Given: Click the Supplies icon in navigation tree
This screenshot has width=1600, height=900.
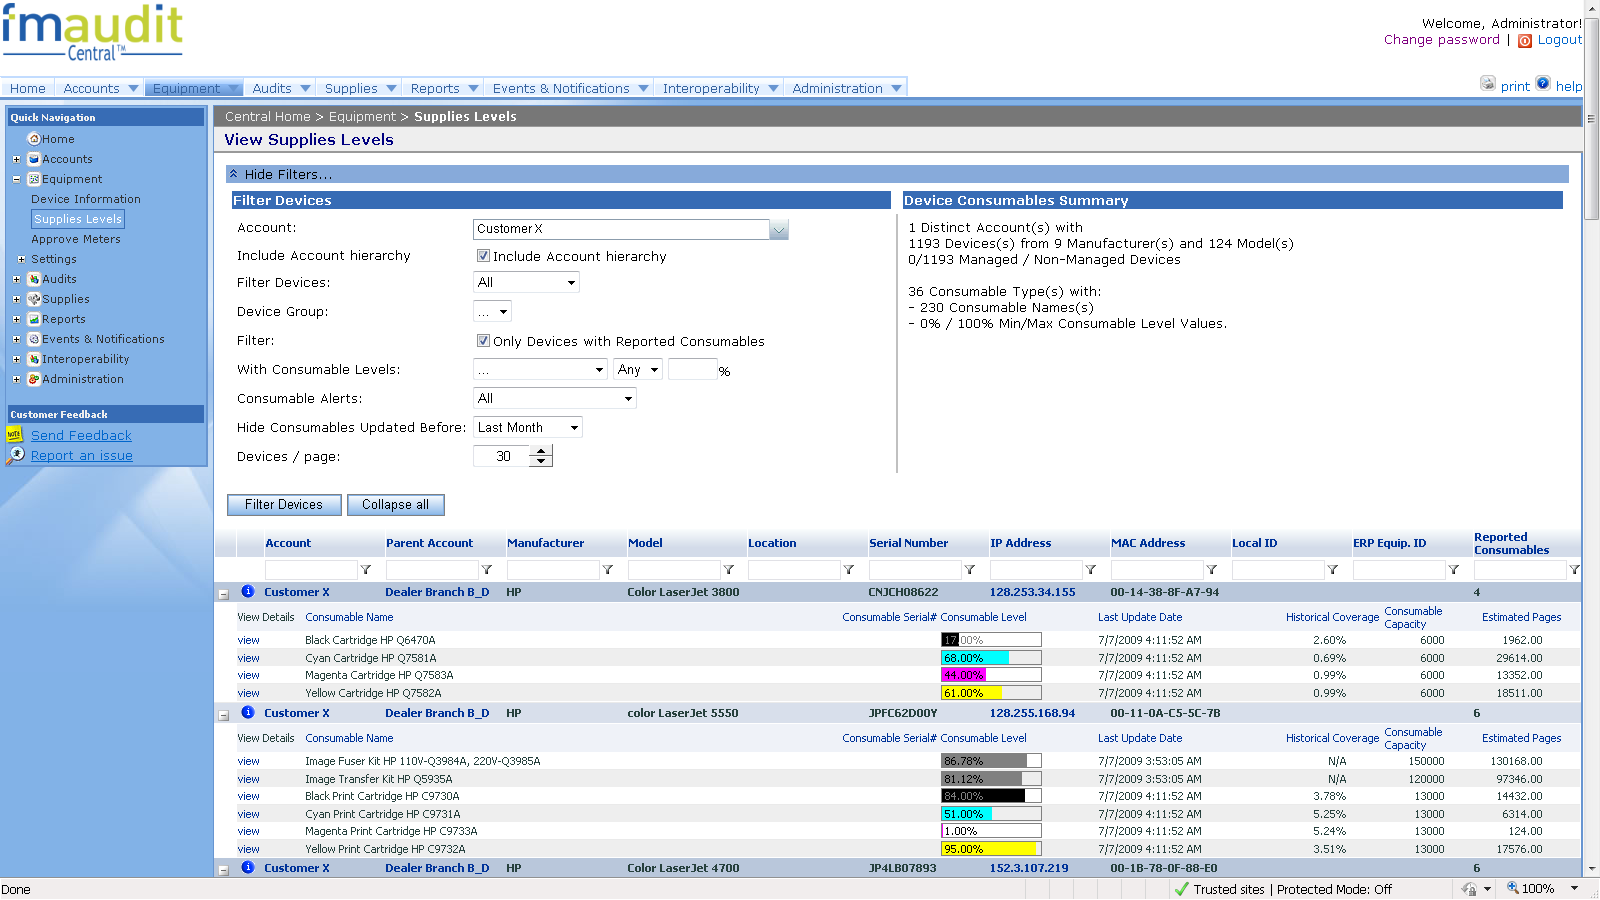Looking at the screenshot, I should (34, 299).
